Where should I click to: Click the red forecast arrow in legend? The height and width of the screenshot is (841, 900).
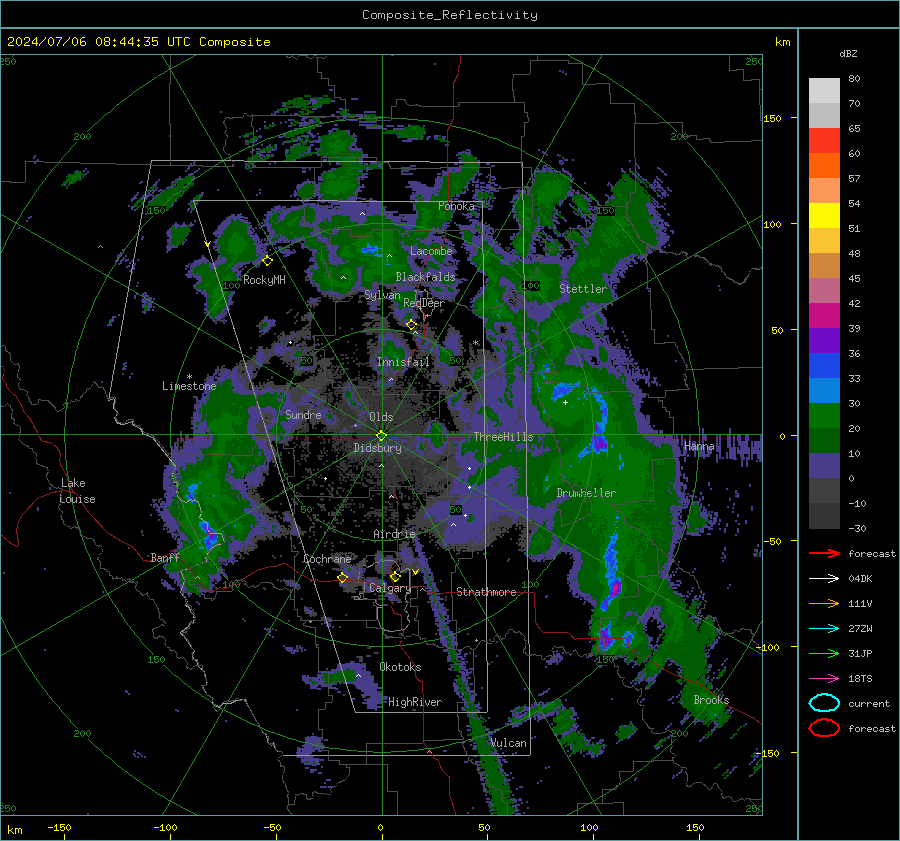point(824,553)
